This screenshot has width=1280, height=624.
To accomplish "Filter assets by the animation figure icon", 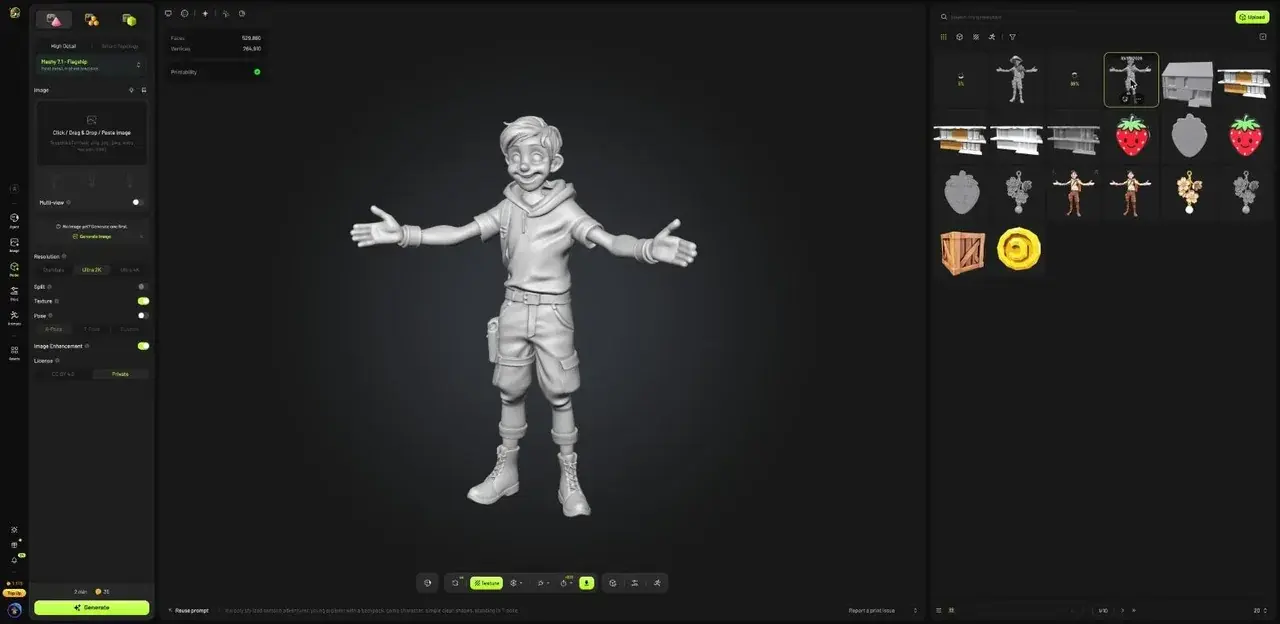I will click(x=992, y=37).
